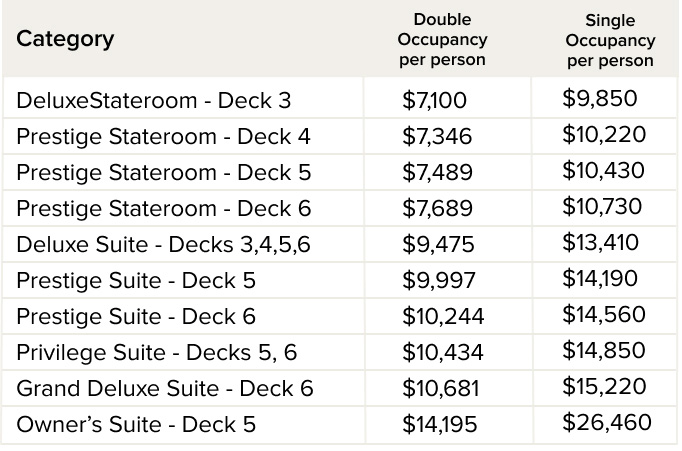Click the $9,850 single occupancy price

[600, 99]
